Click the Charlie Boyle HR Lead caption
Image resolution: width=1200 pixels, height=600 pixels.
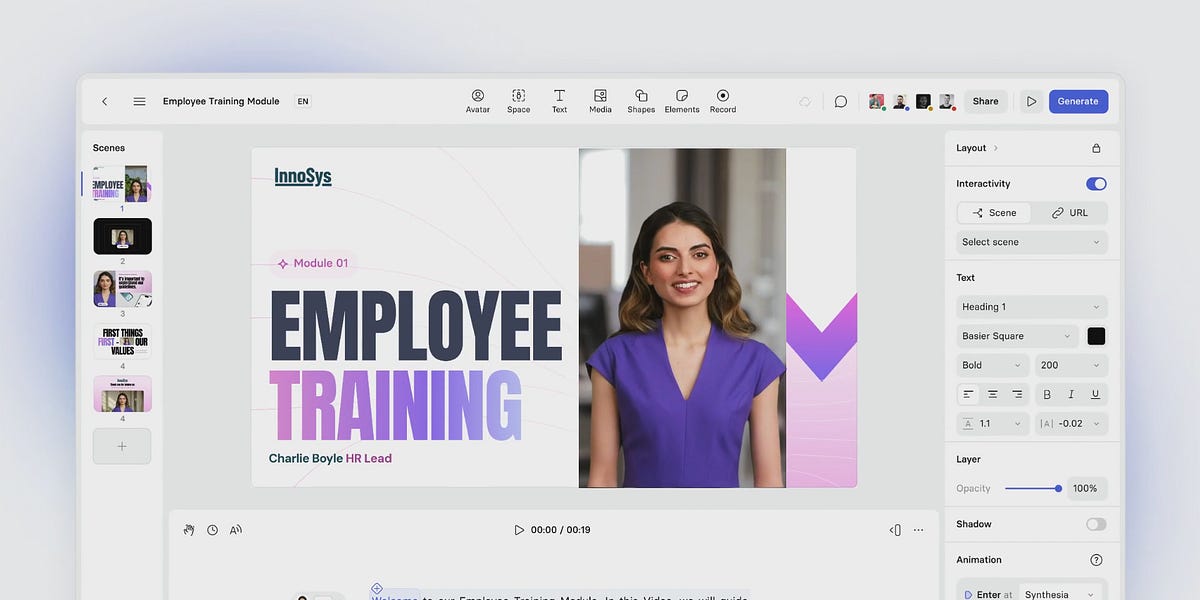(330, 459)
